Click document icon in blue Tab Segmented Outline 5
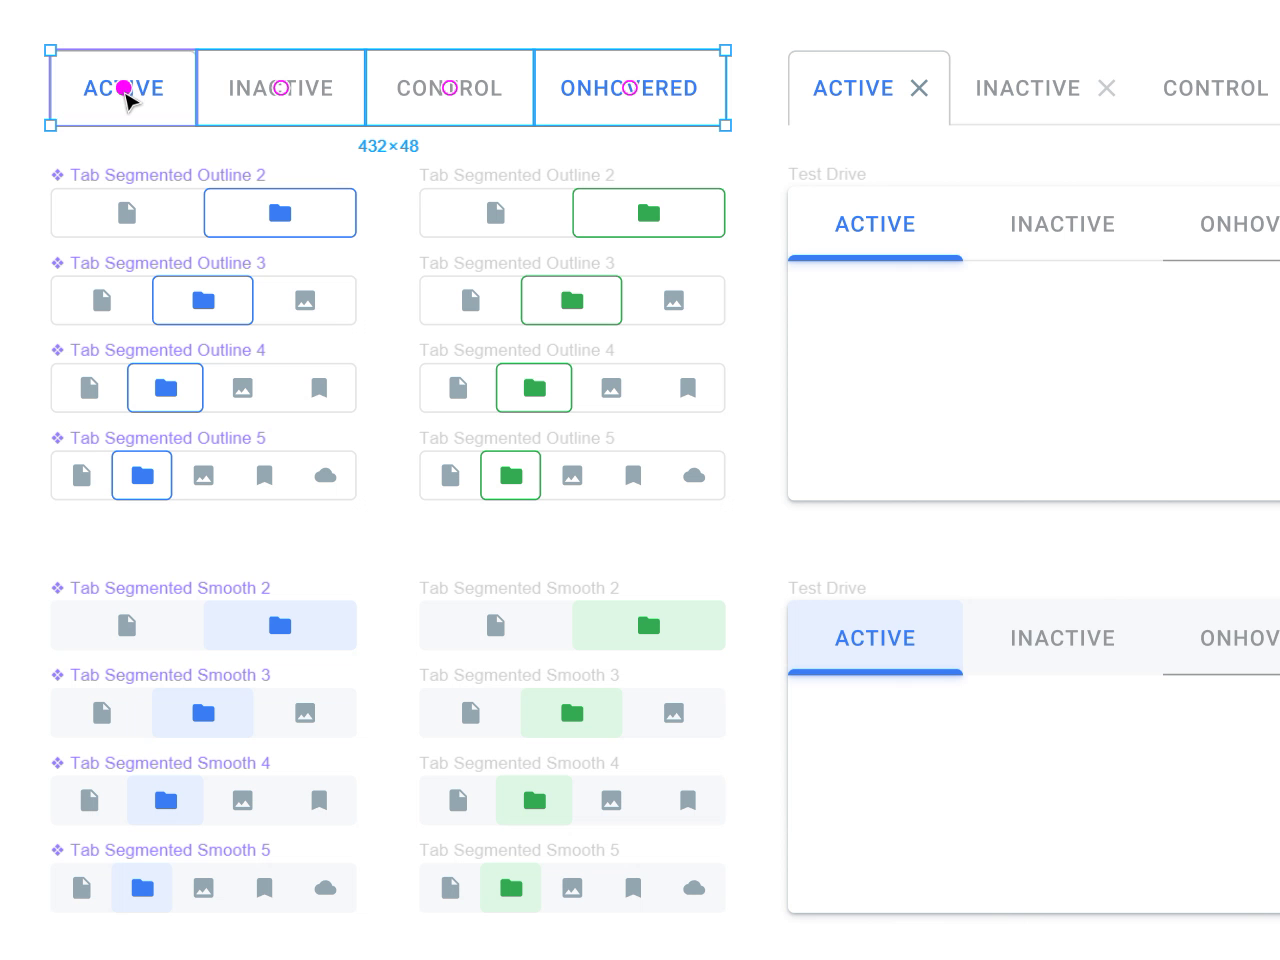1280x960 pixels. click(82, 475)
